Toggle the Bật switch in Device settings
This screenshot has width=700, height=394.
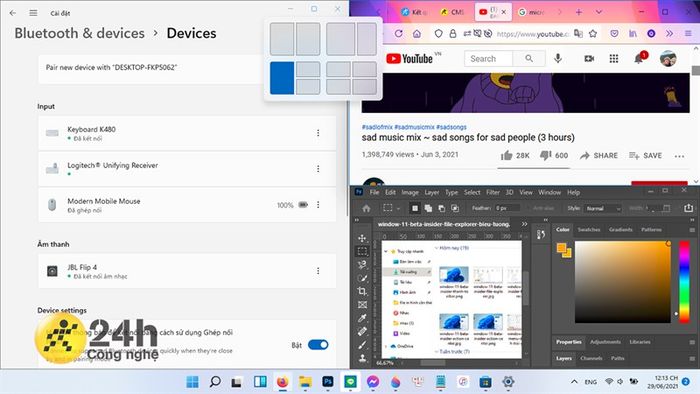coord(318,345)
